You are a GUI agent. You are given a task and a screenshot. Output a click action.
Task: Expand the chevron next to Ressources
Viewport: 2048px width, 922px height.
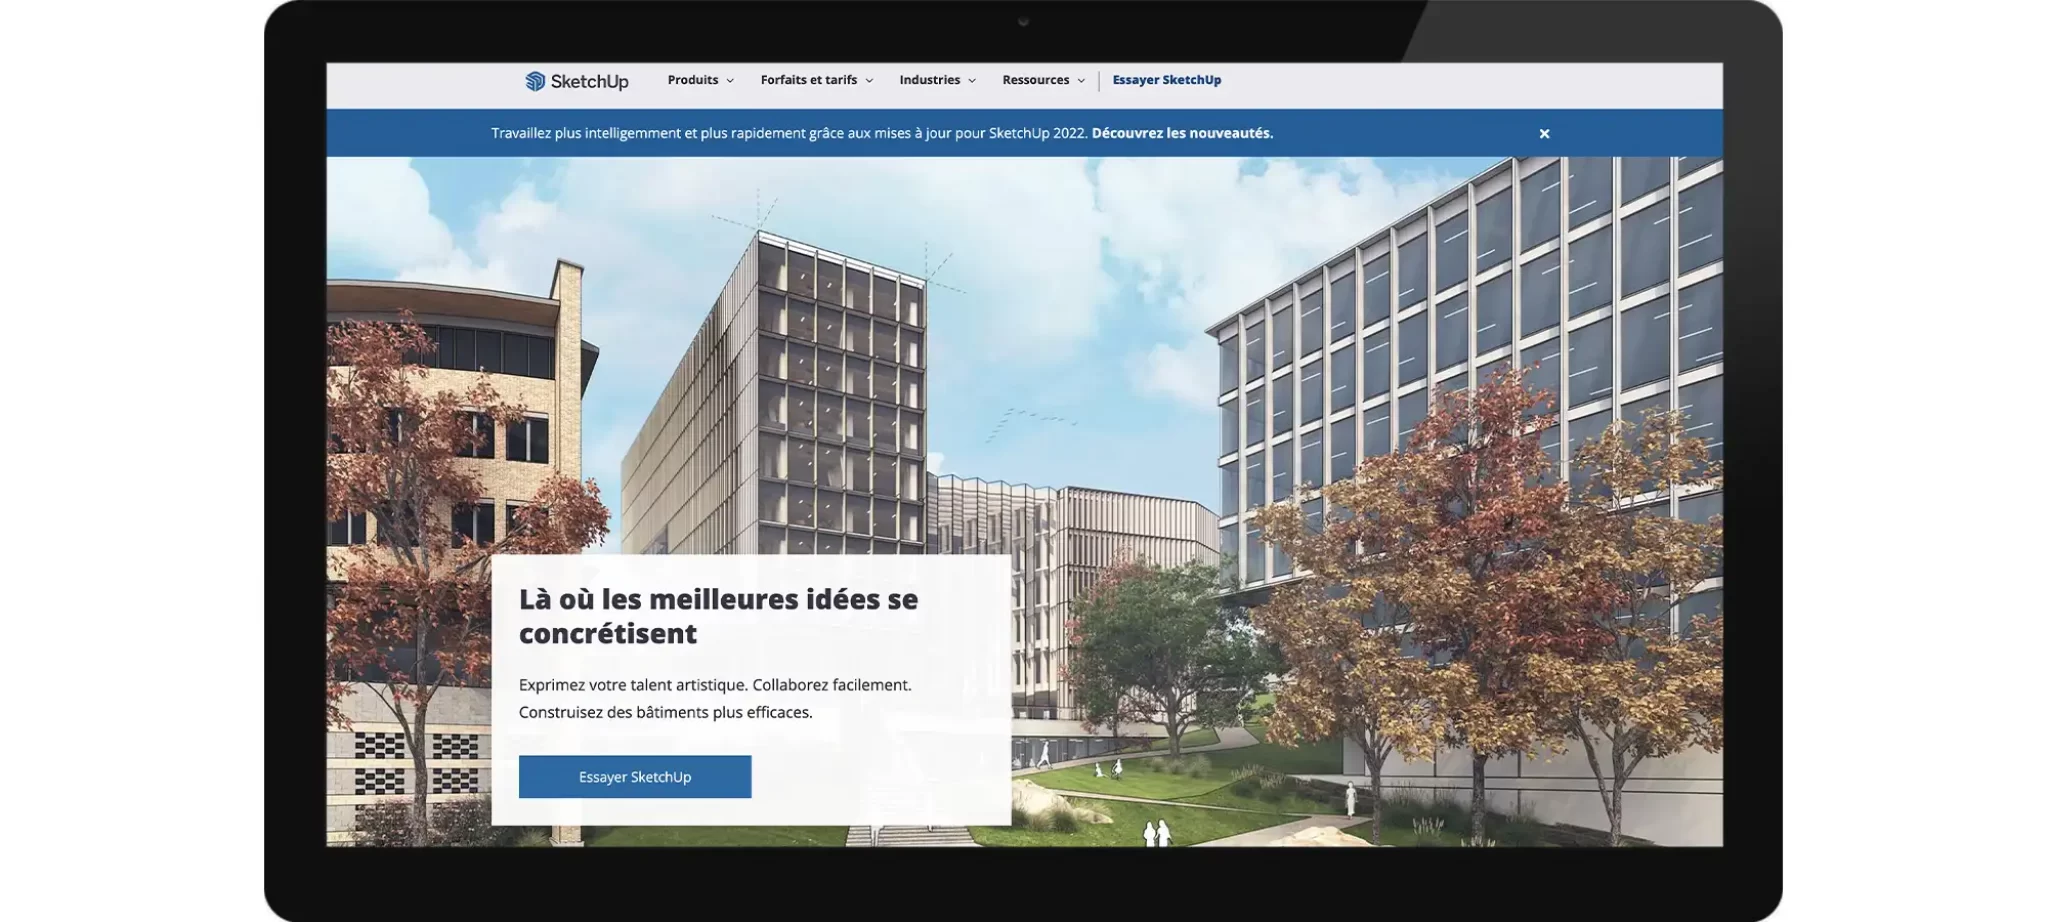(1081, 81)
